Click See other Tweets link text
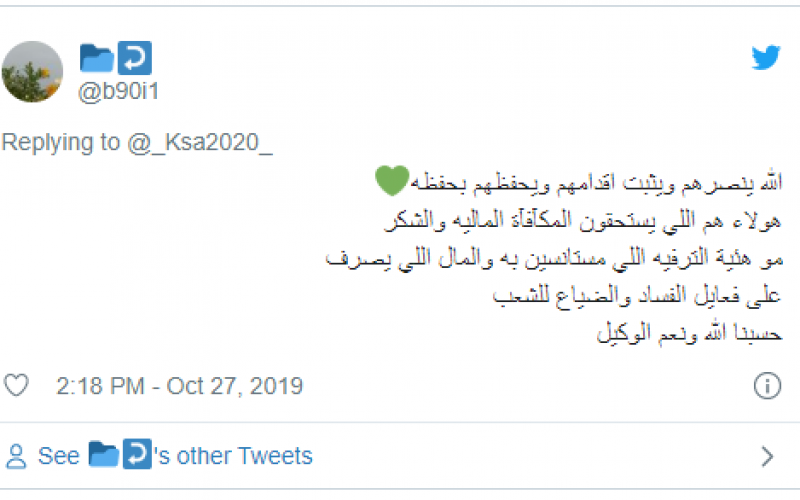The width and height of the screenshot is (800, 500). coord(175,456)
